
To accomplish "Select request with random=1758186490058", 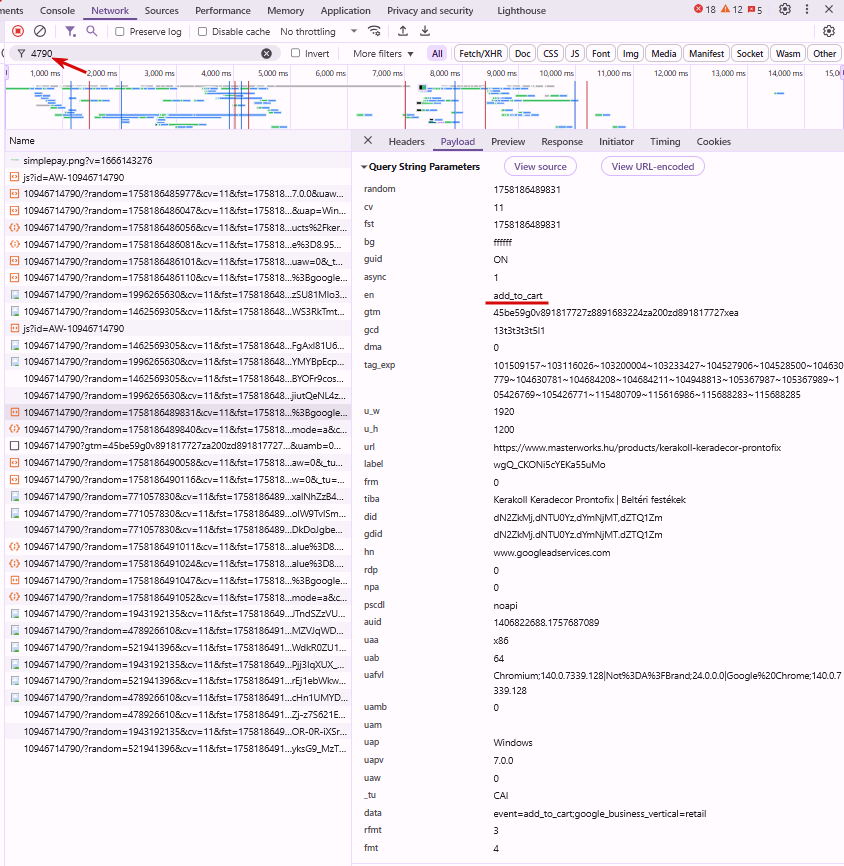I will click(x=178, y=462).
